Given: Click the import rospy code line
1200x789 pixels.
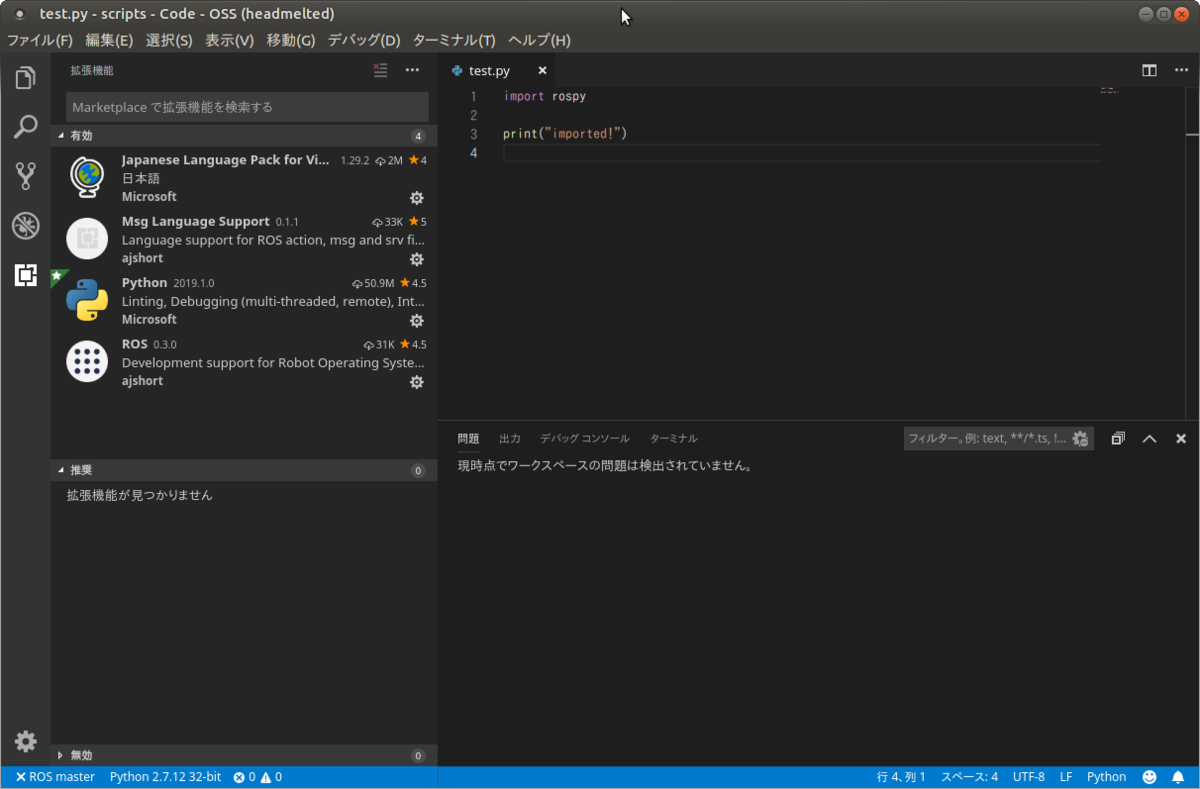Looking at the screenshot, I should coord(544,97).
